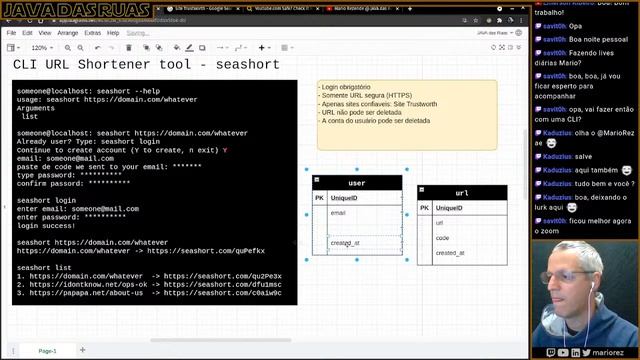Toggle dark mode appearance icon

[493, 47]
